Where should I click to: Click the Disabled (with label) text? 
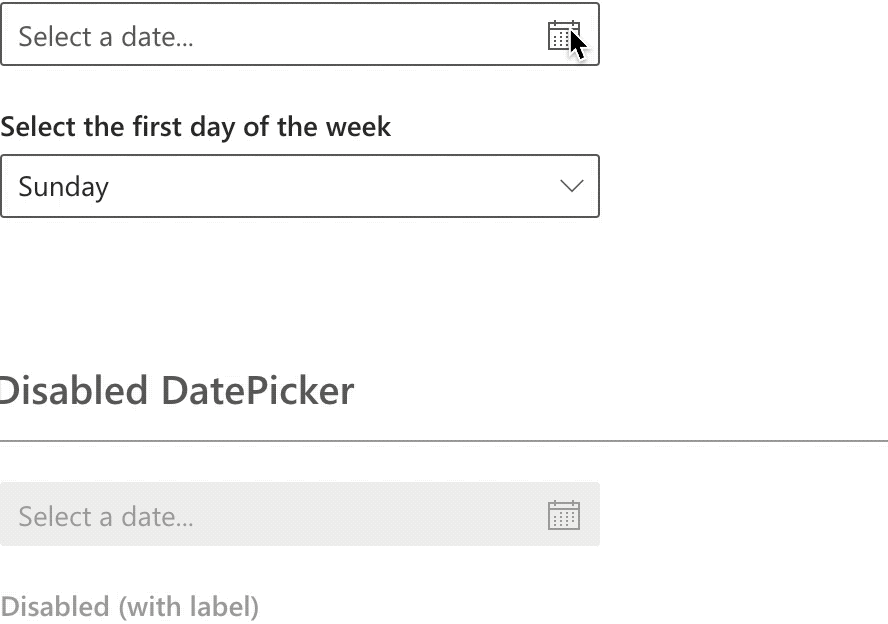tap(130, 606)
